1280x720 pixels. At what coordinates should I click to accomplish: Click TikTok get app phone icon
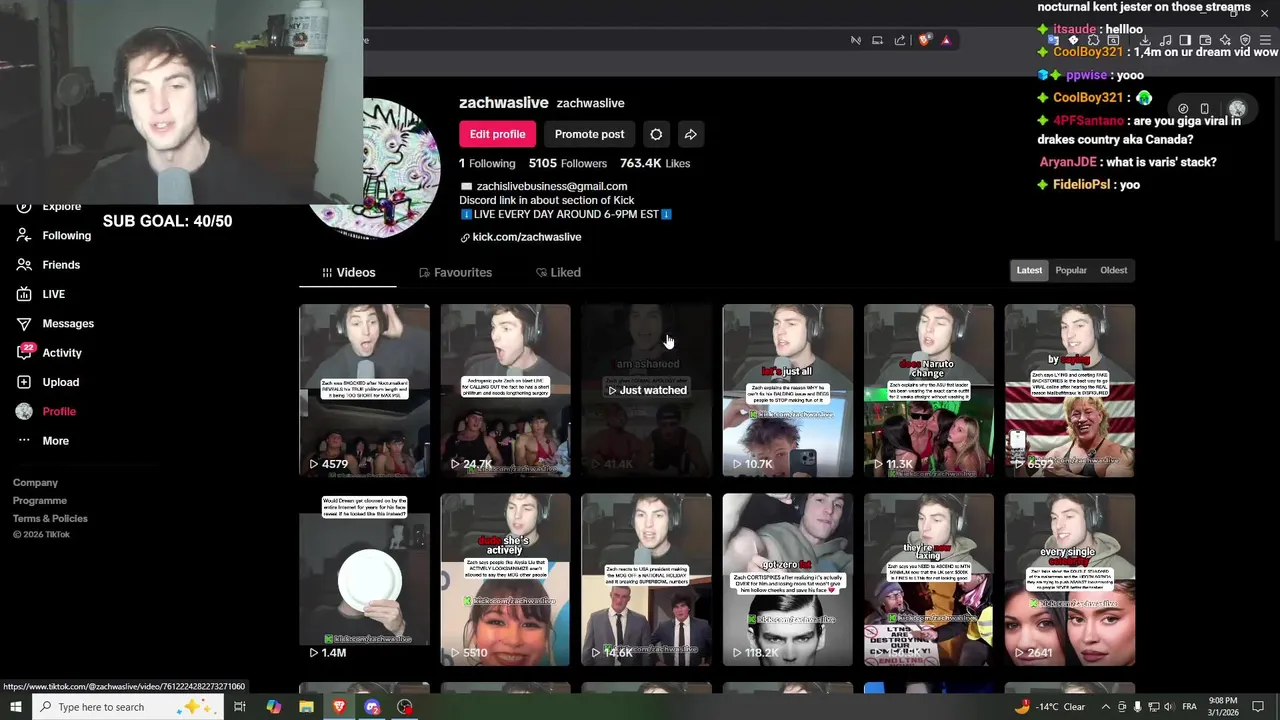[x=1204, y=108]
